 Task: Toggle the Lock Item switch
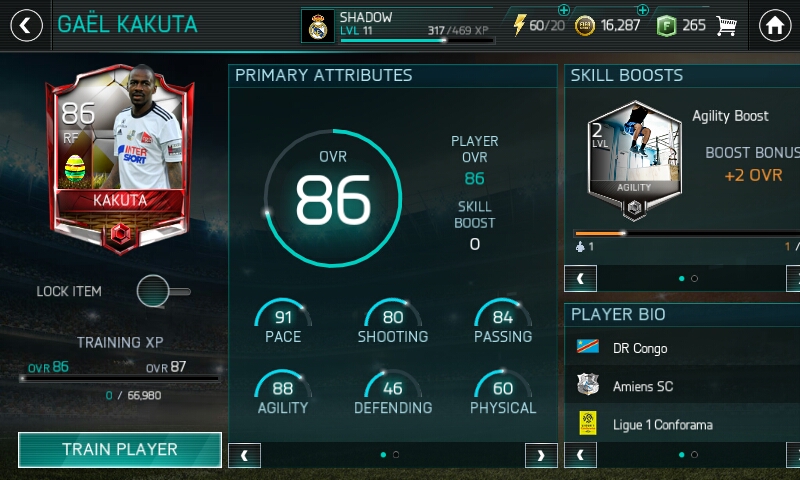163,291
